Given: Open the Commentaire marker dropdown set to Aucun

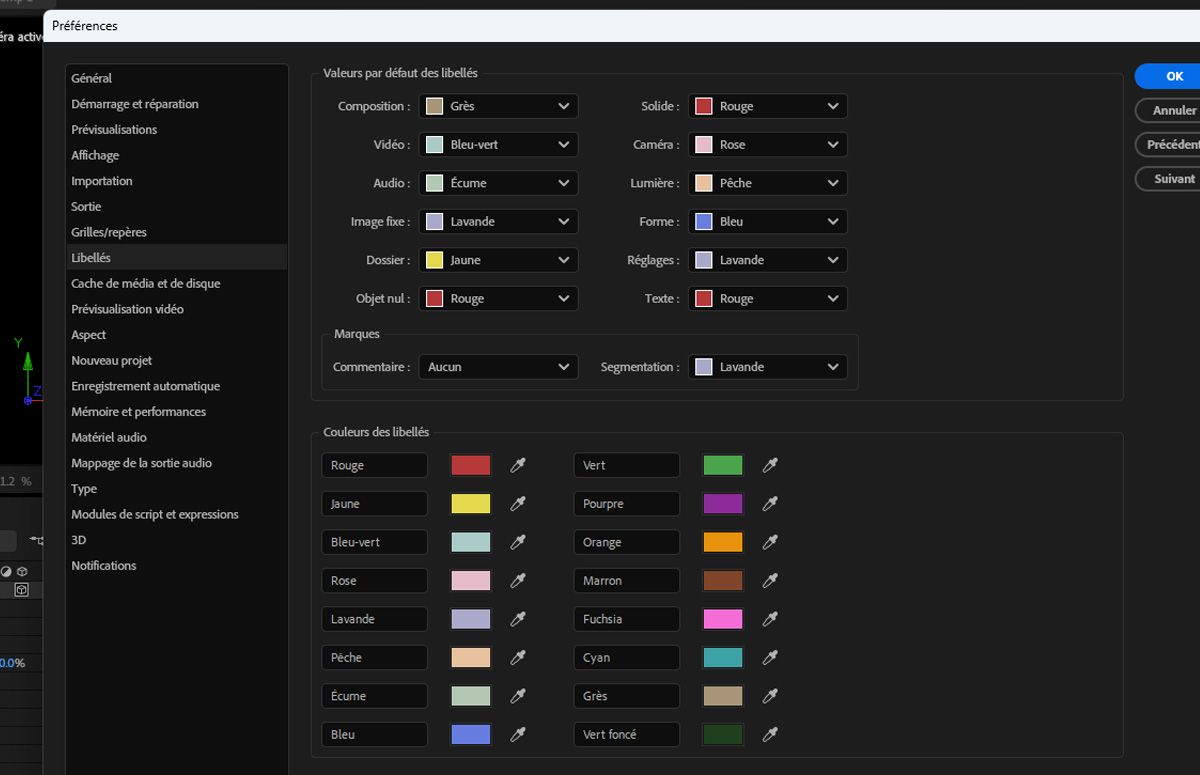Looking at the screenshot, I should coord(498,366).
